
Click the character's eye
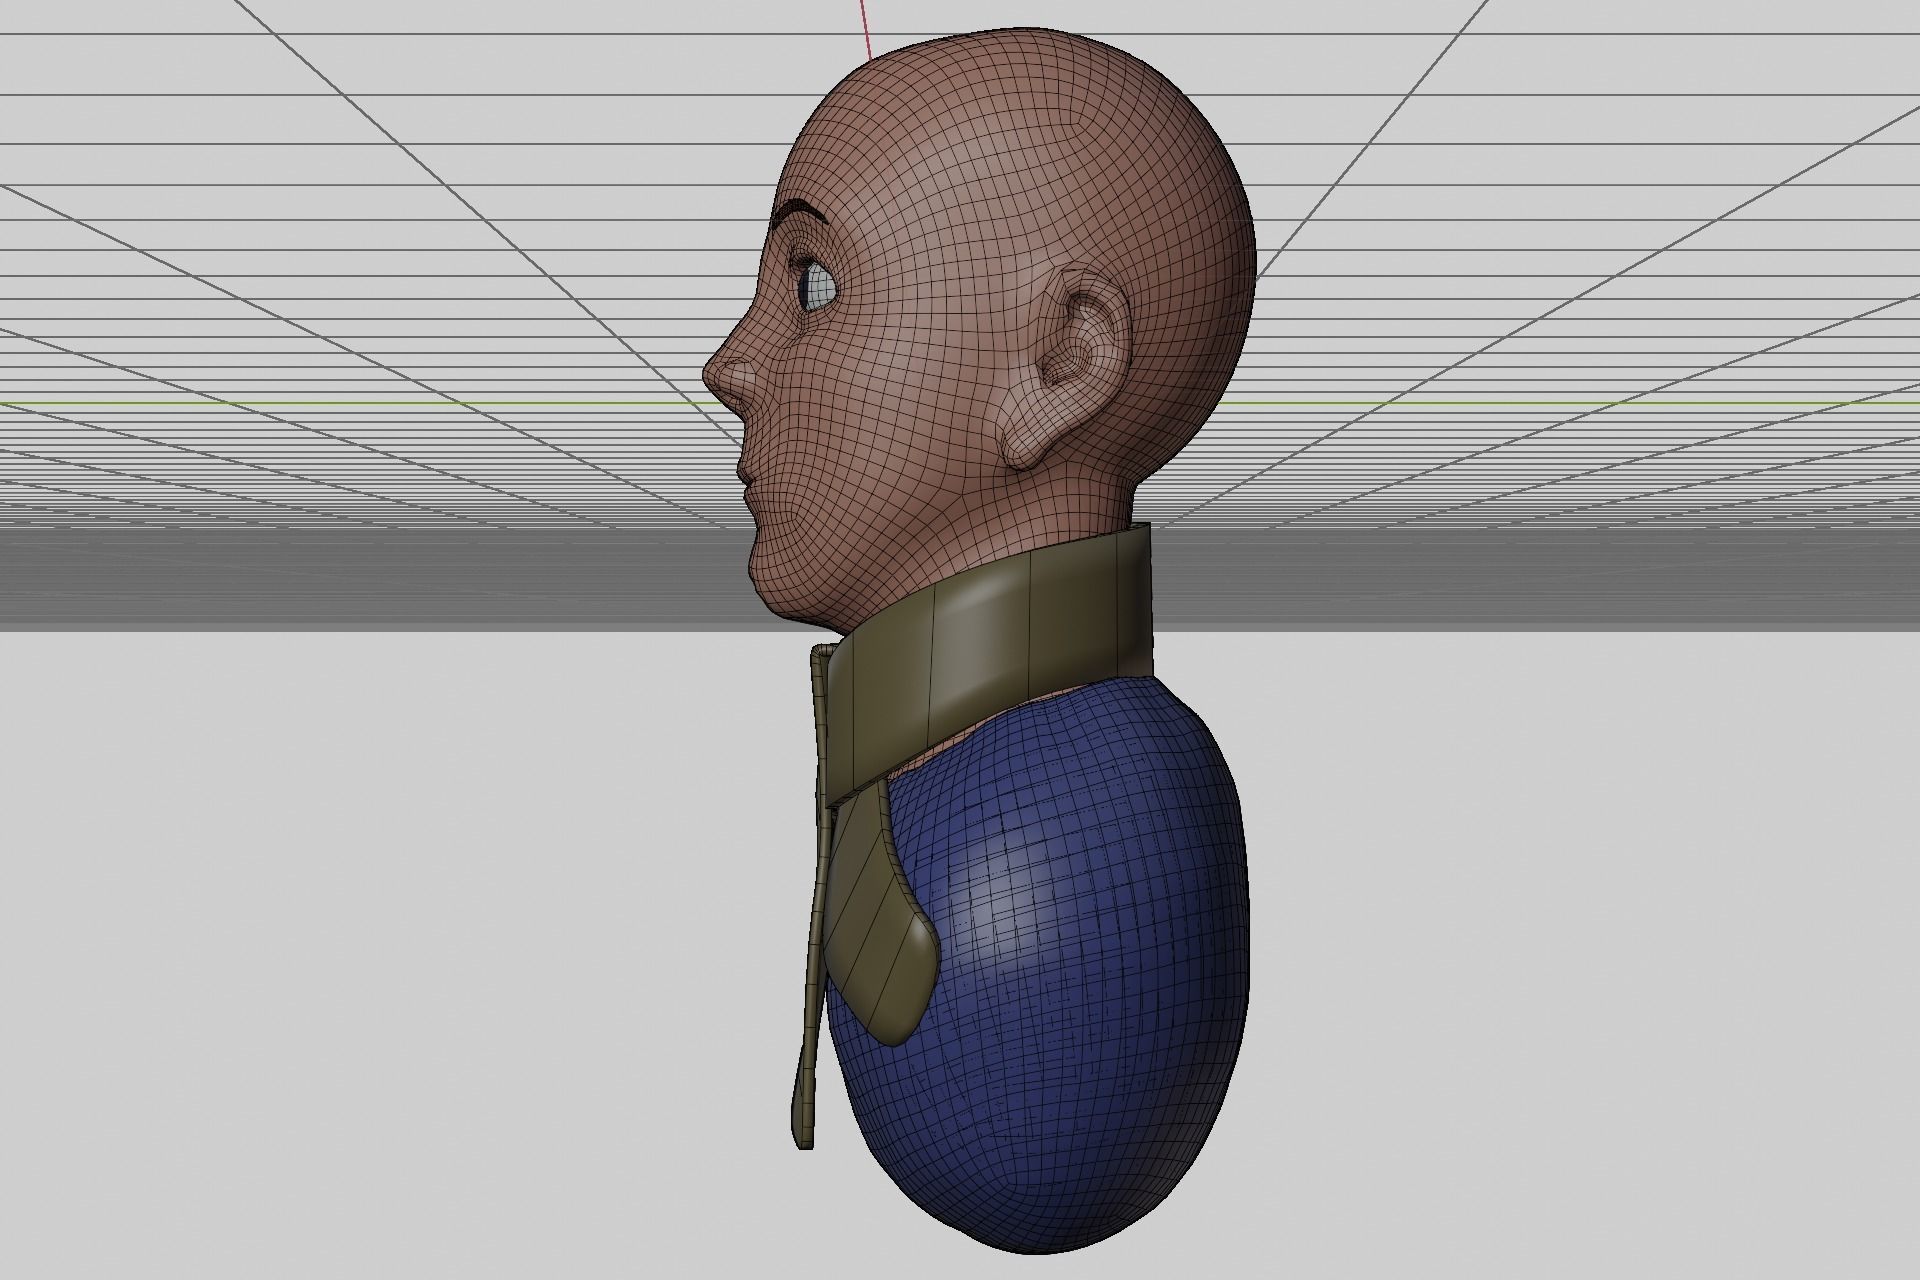click(815, 285)
